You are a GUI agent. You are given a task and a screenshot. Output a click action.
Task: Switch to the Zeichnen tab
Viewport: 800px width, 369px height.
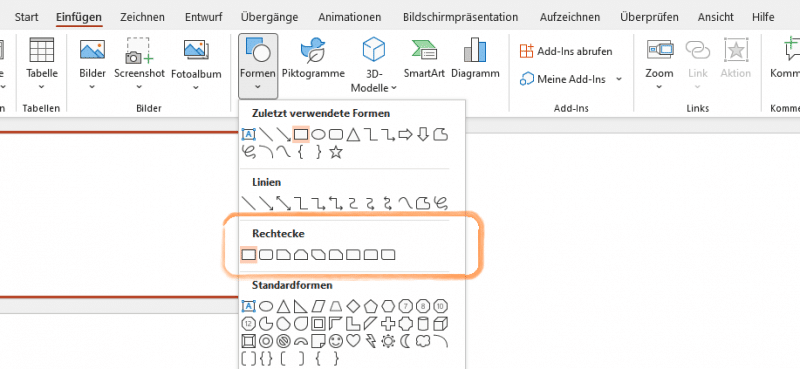(143, 17)
